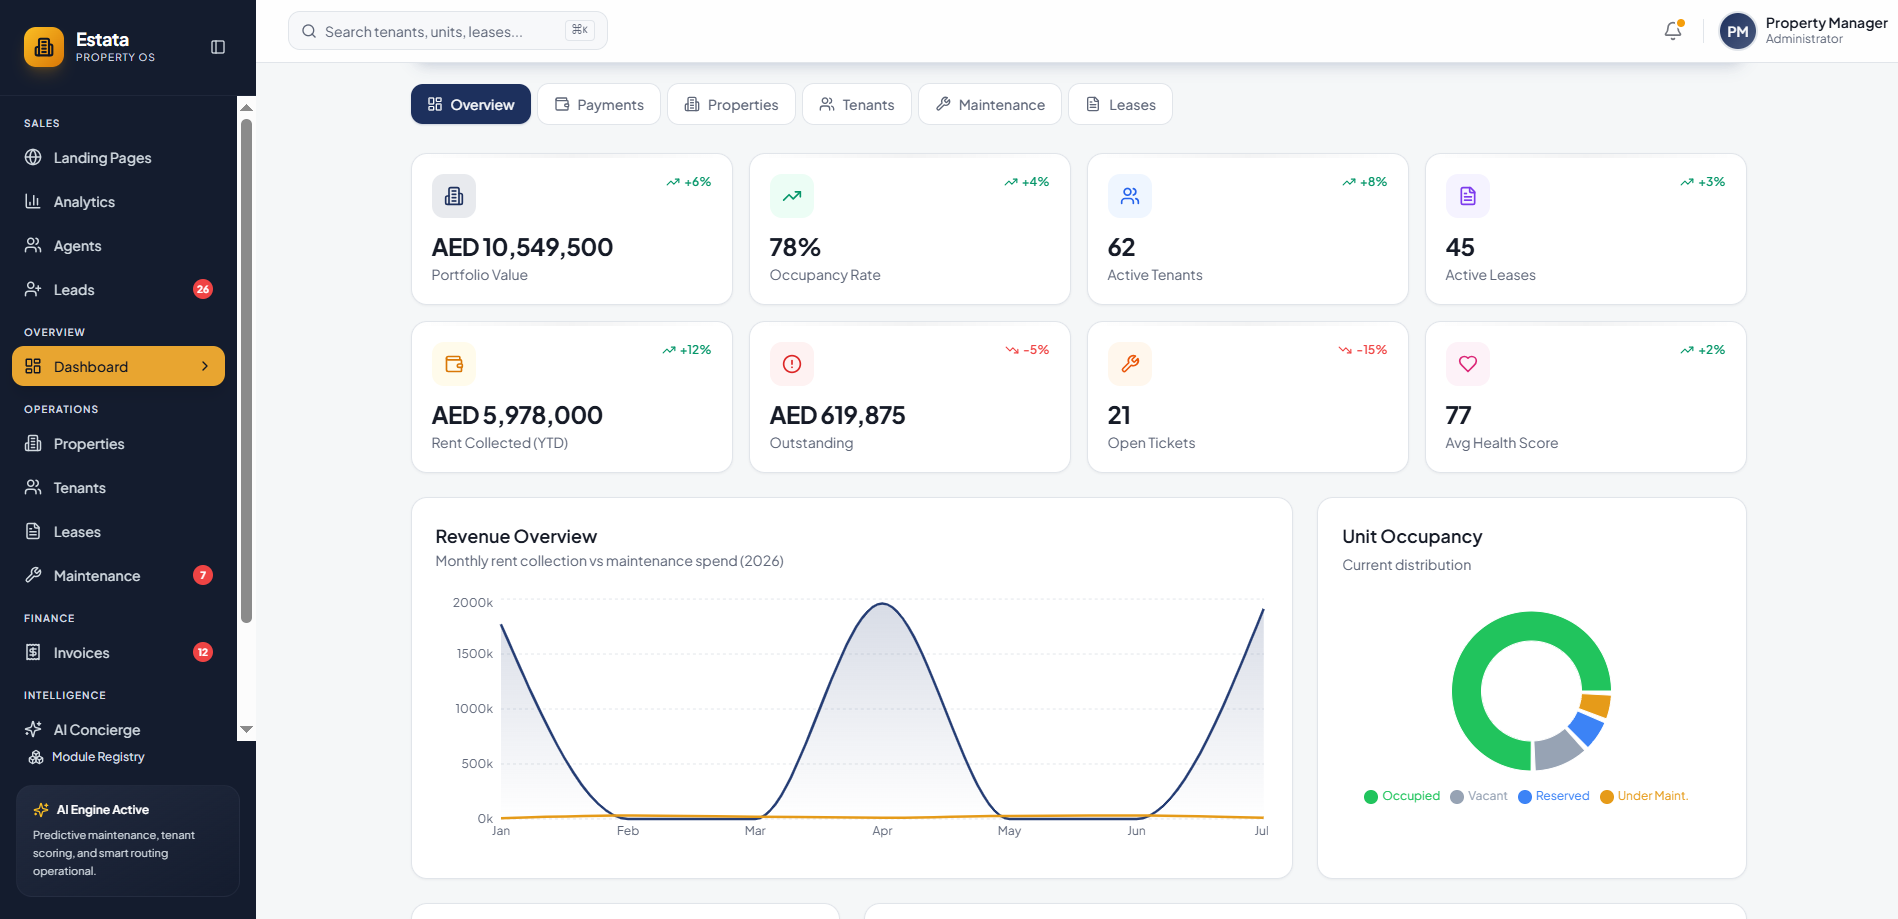Click sidebar scroll up arrow
This screenshot has width=1898, height=919.
[246, 107]
